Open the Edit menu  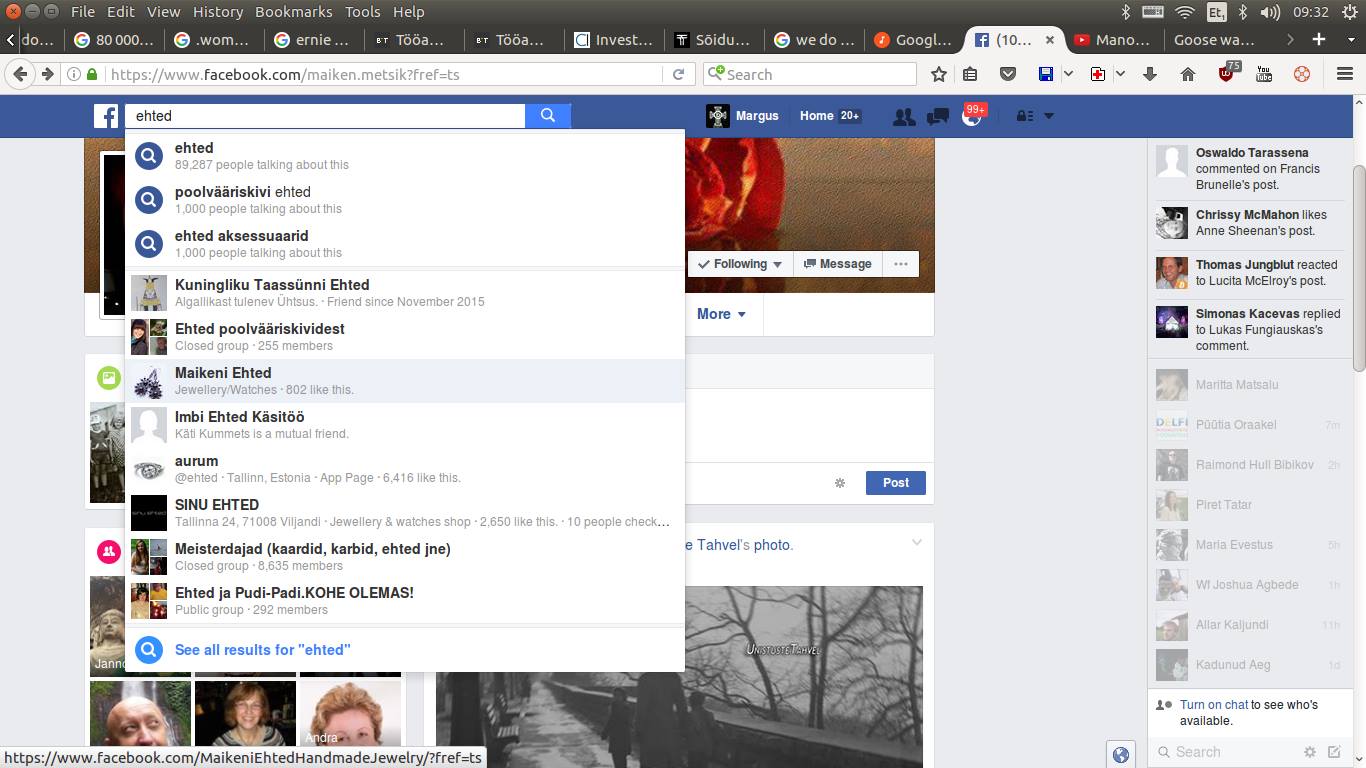[121, 12]
